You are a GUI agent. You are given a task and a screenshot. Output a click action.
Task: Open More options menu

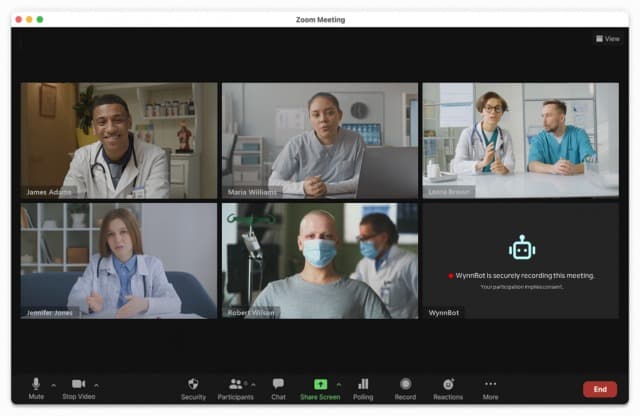[490, 389]
